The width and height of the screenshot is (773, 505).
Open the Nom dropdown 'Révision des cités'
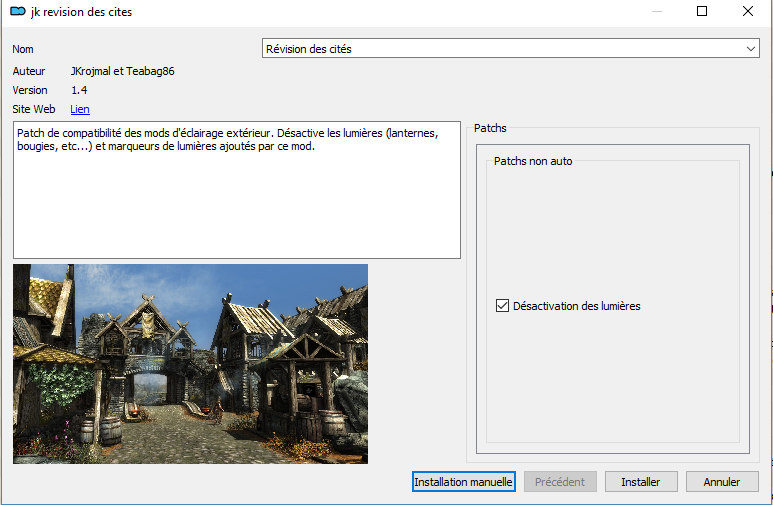(510, 49)
